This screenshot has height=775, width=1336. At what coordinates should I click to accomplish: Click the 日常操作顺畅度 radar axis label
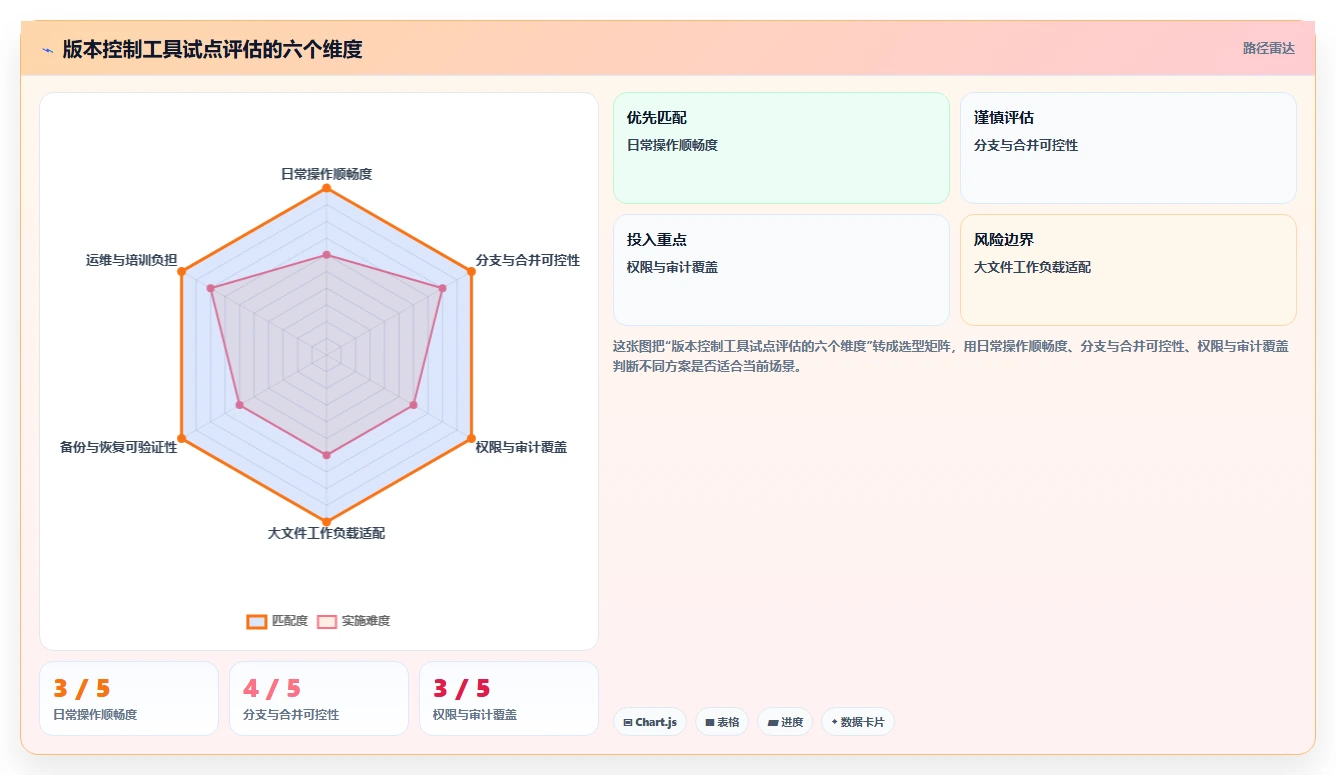click(x=326, y=174)
